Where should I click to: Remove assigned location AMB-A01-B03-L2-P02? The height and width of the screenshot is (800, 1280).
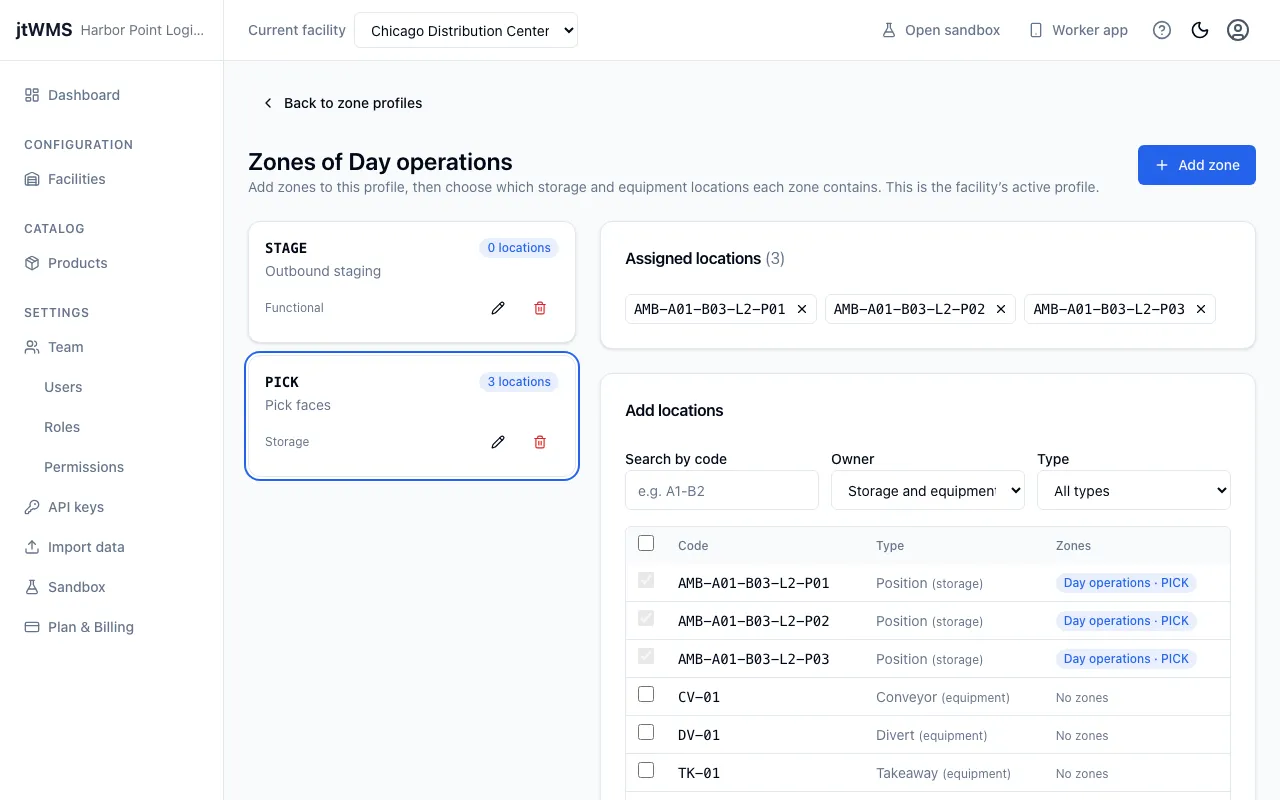click(x=1001, y=309)
